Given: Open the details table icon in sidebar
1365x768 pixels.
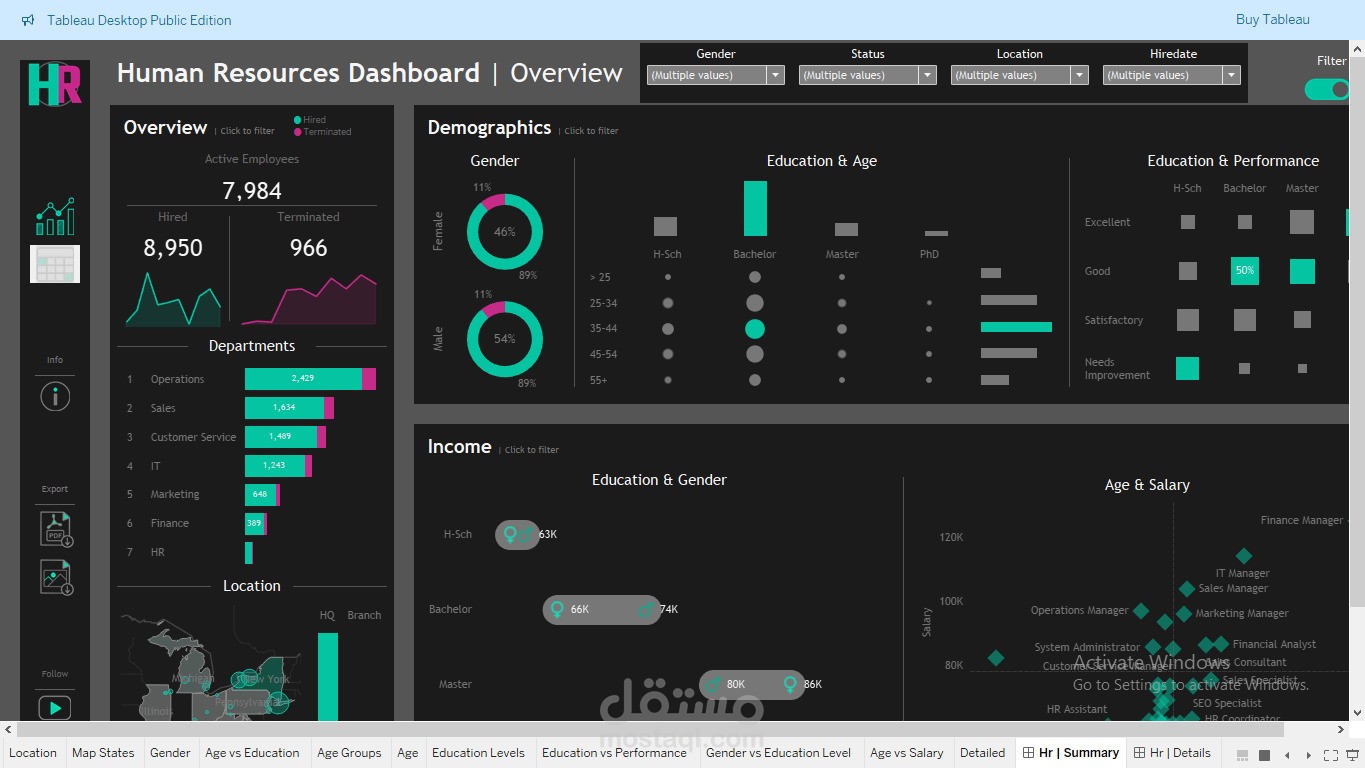Looking at the screenshot, I should tap(55, 264).
